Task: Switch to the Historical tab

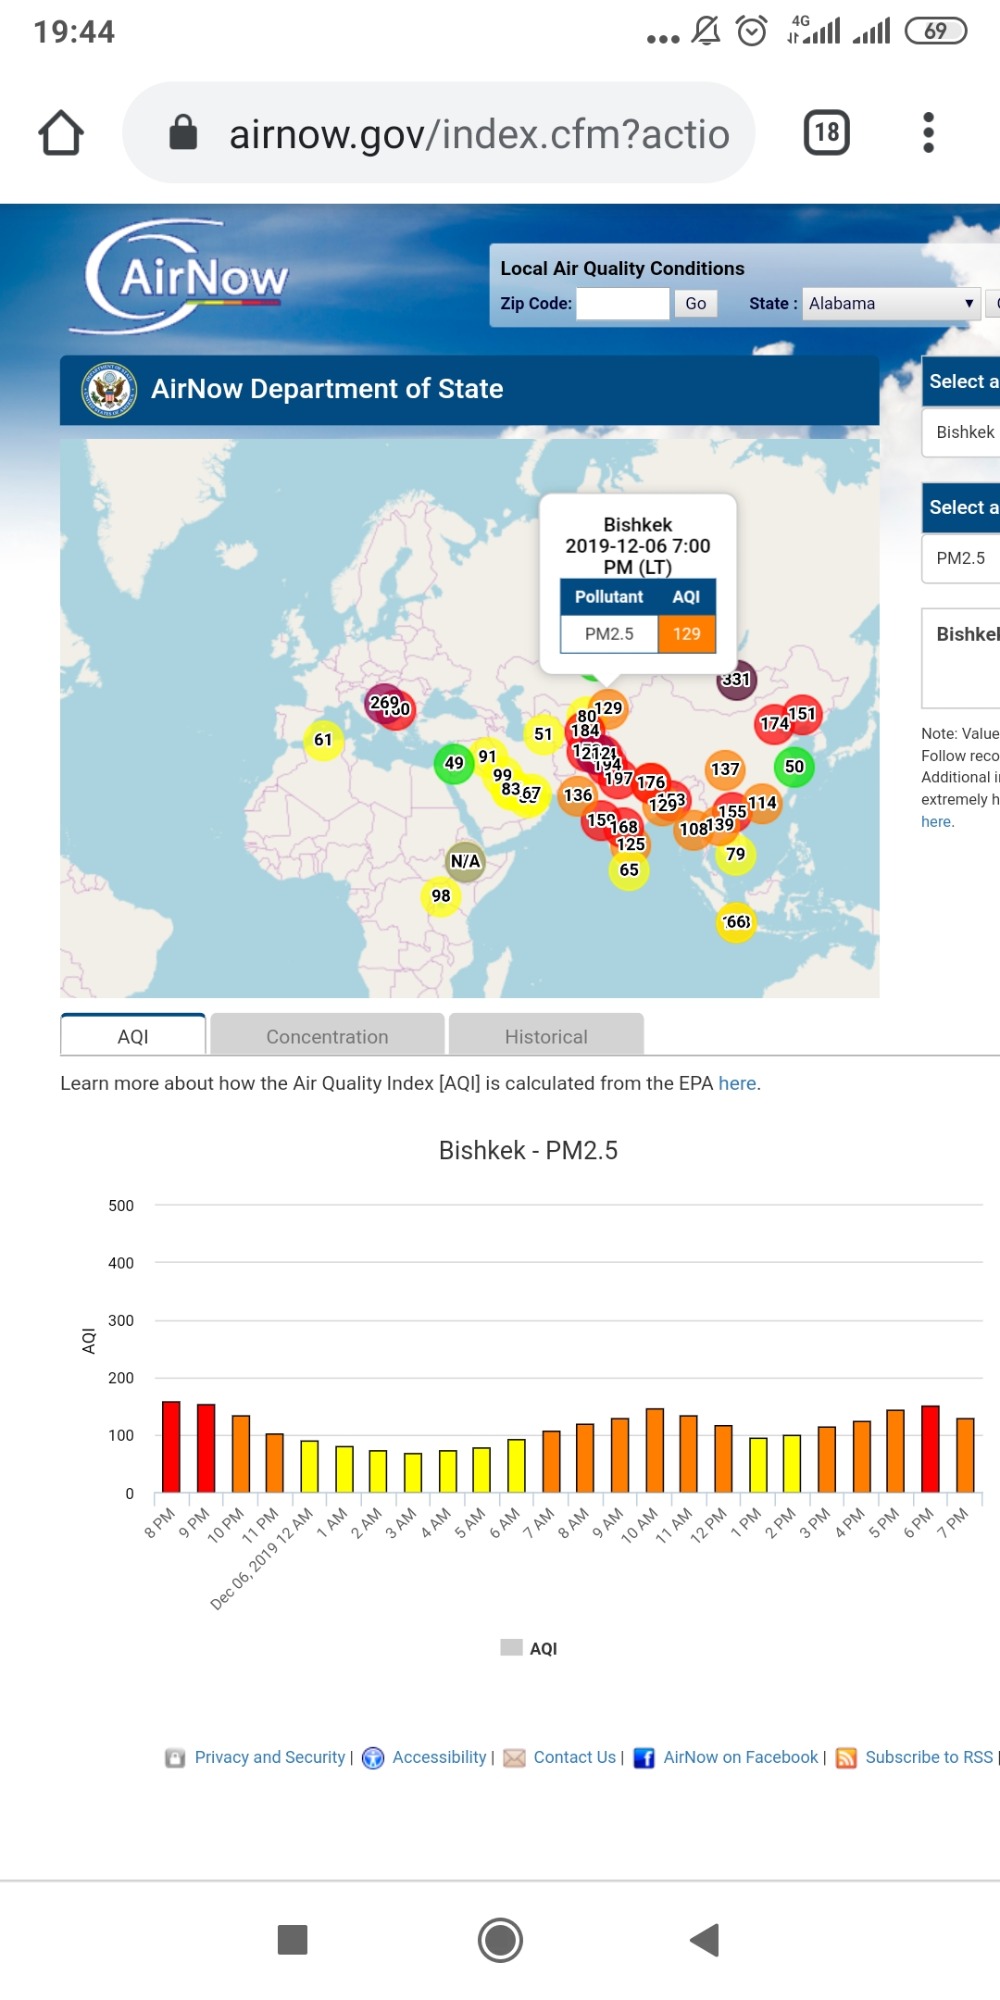Action: pyautogui.click(x=546, y=1036)
